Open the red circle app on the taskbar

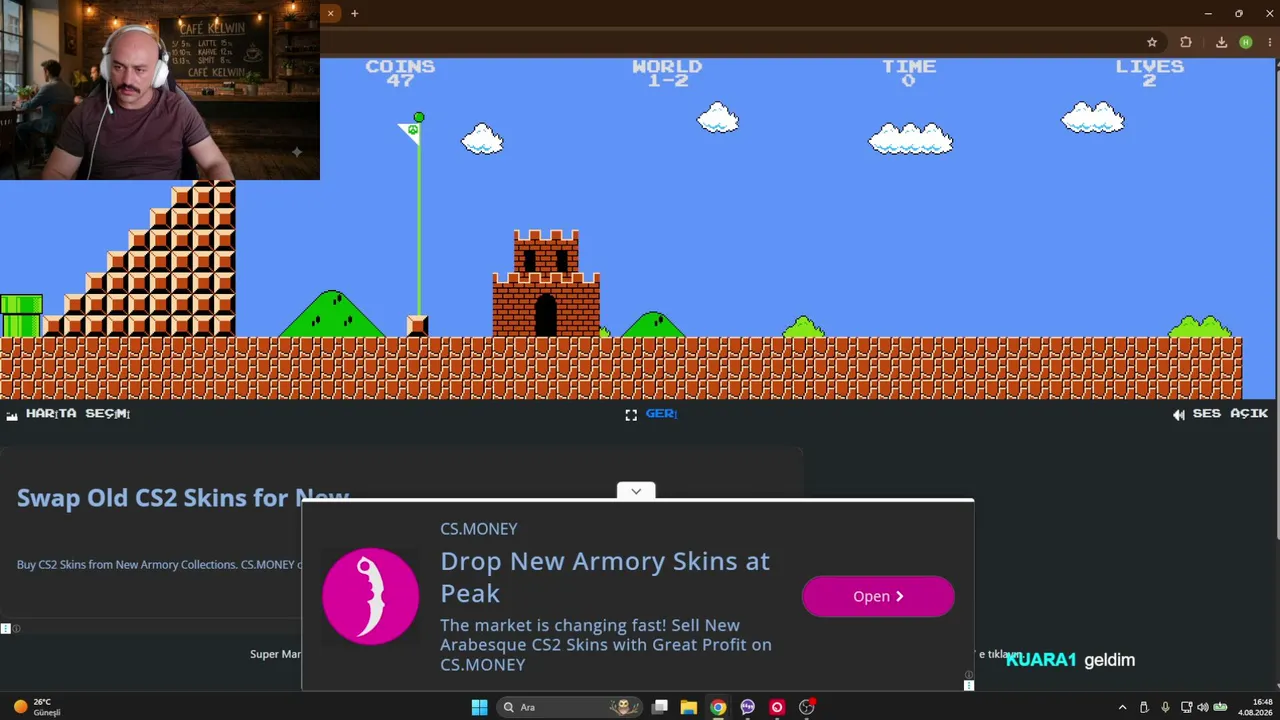[x=777, y=707]
